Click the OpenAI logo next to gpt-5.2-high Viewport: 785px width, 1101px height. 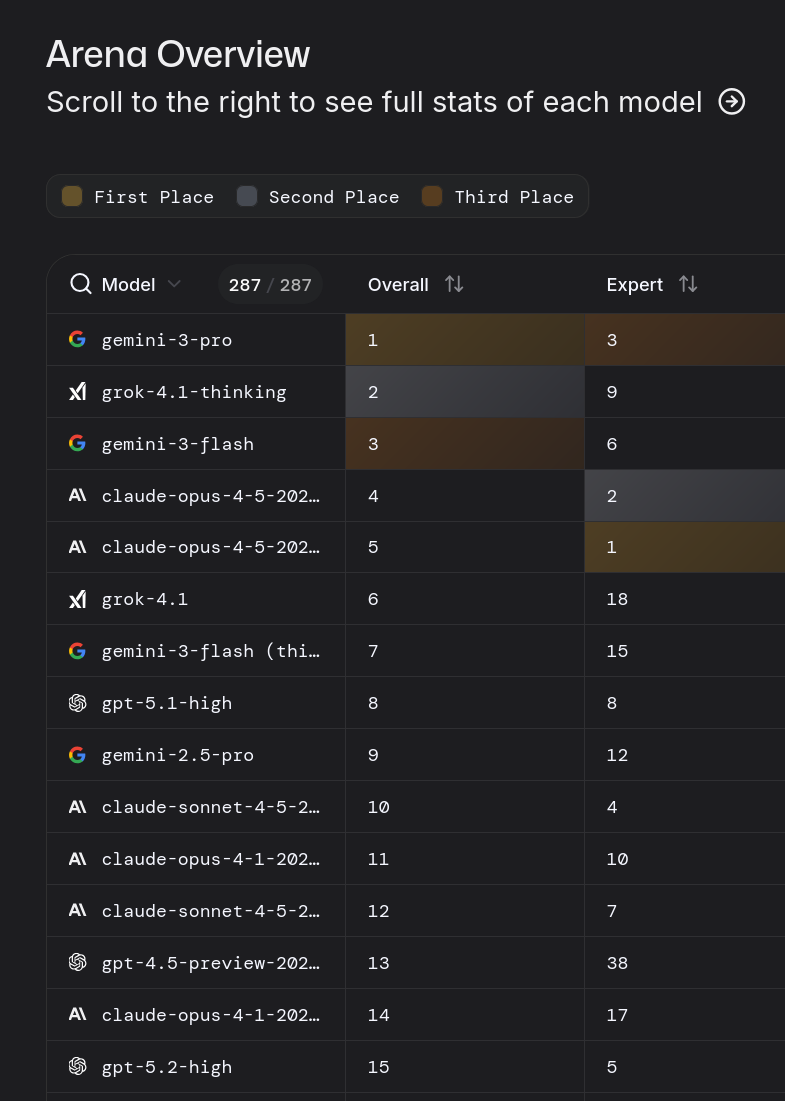pyautogui.click(x=77, y=1067)
